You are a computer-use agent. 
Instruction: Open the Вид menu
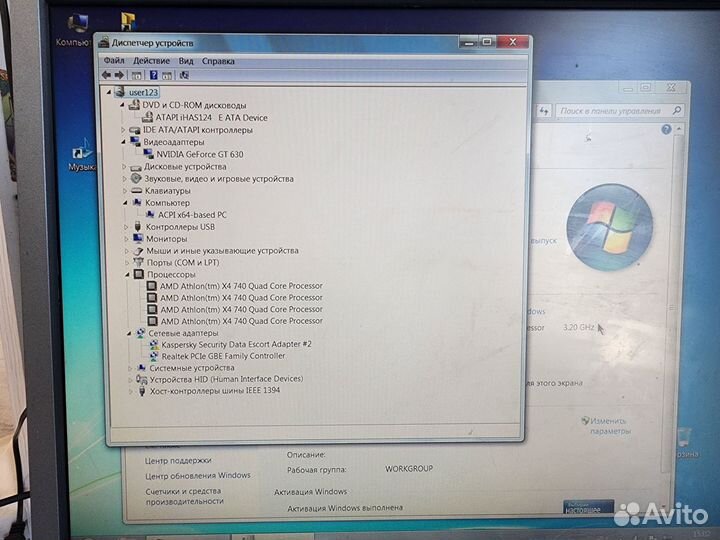click(x=186, y=61)
